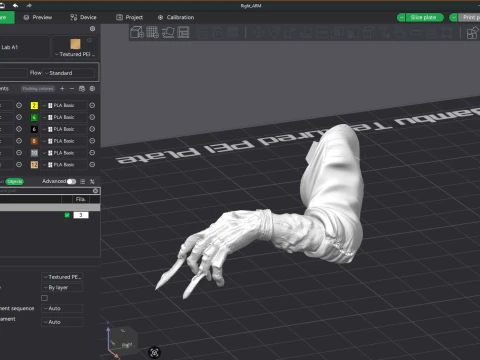The image size is (480, 360).
Task: Click the green filament 4 color swatch
Action: coord(34,117)
